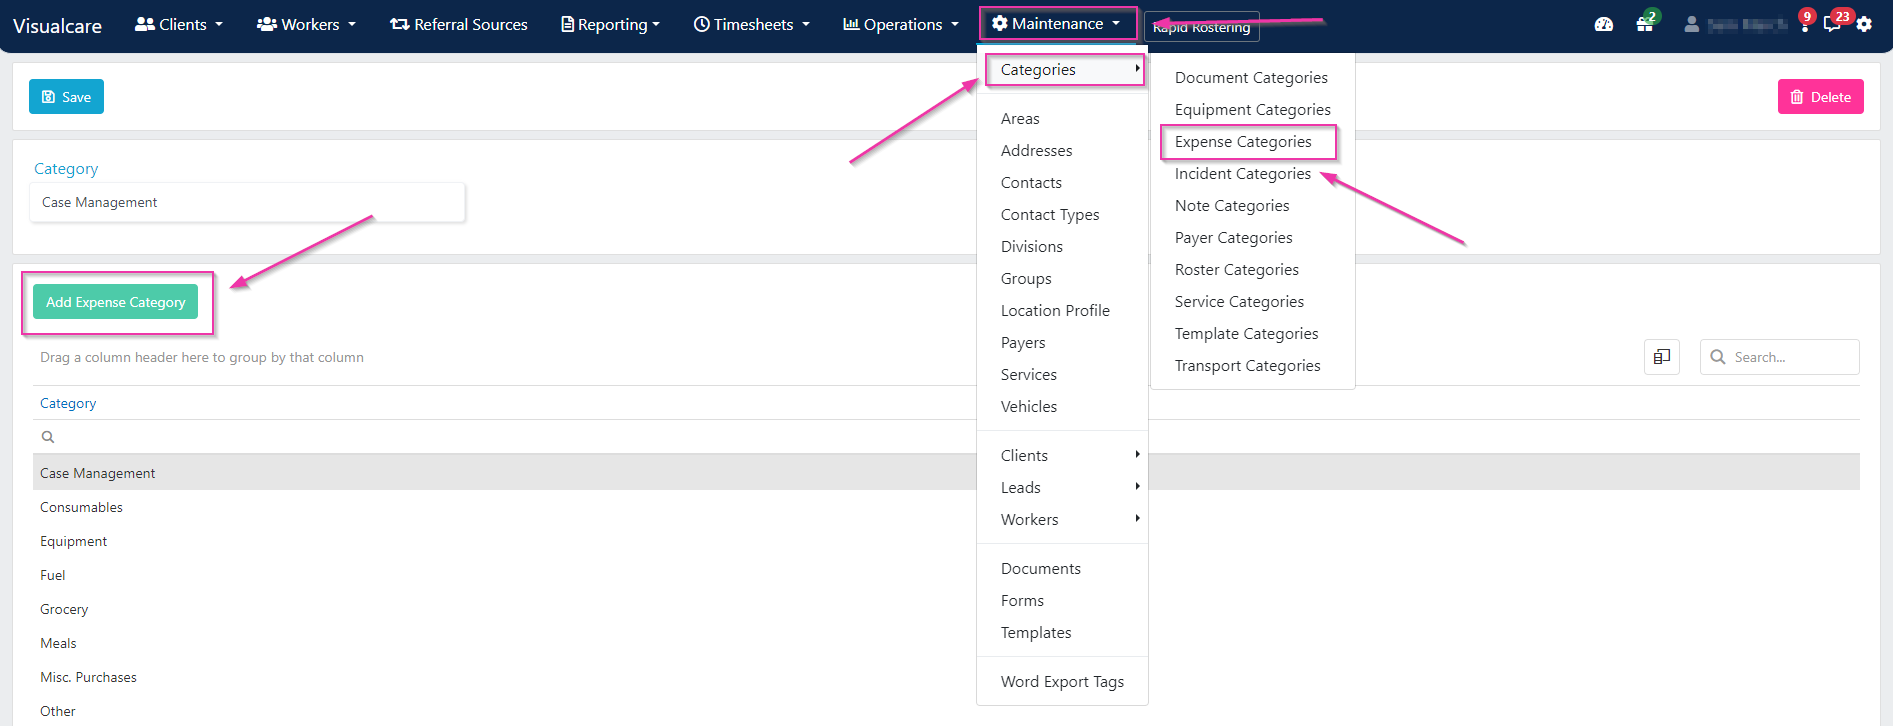The image size is (1893, 726).
Task: Select Templates menu item
Action: (1036, 632)
